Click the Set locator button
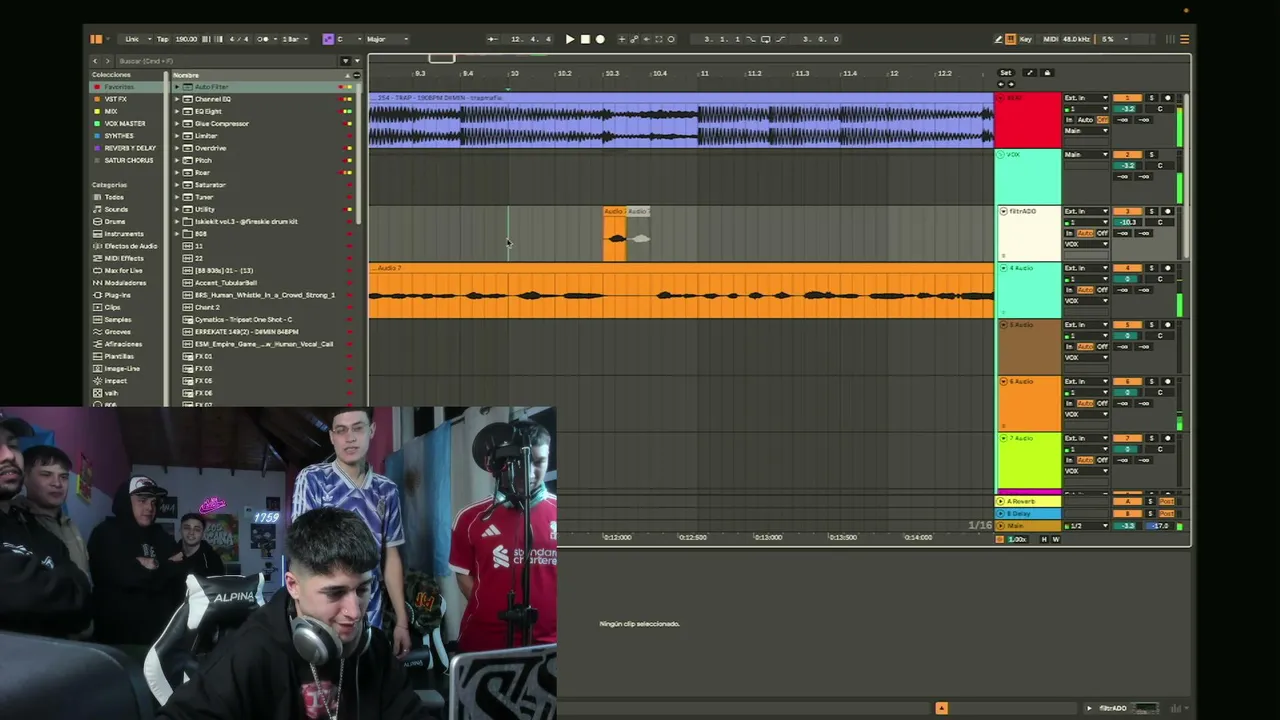This screenshot has width=1280, height=720. [x=1006, y=73]
